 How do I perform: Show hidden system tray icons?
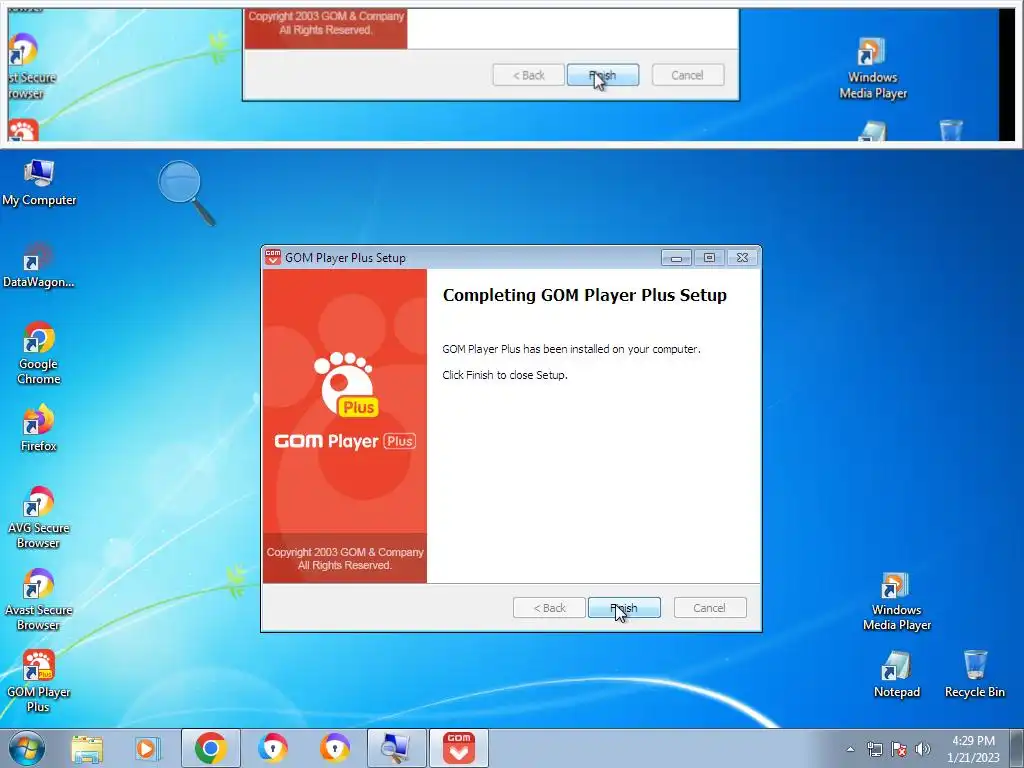click(x=850, y=749)
